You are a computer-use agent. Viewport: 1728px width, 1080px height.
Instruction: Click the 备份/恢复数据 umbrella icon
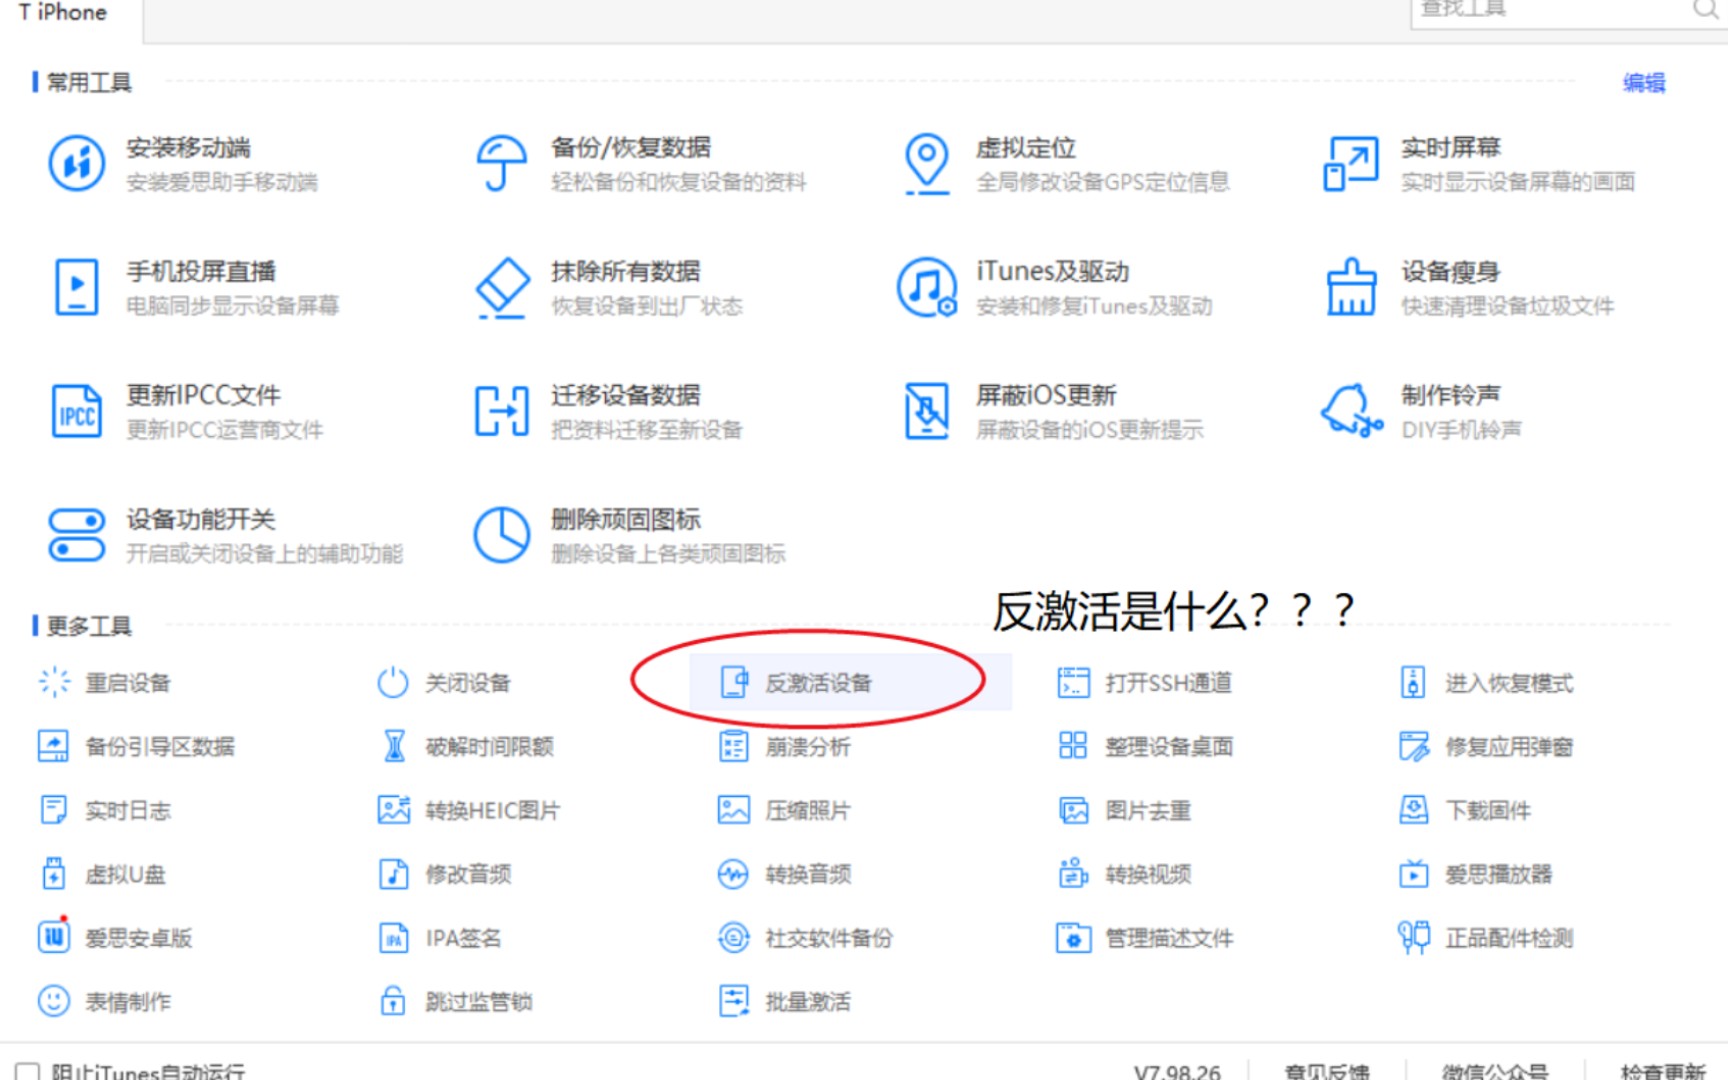coord(501,163)
